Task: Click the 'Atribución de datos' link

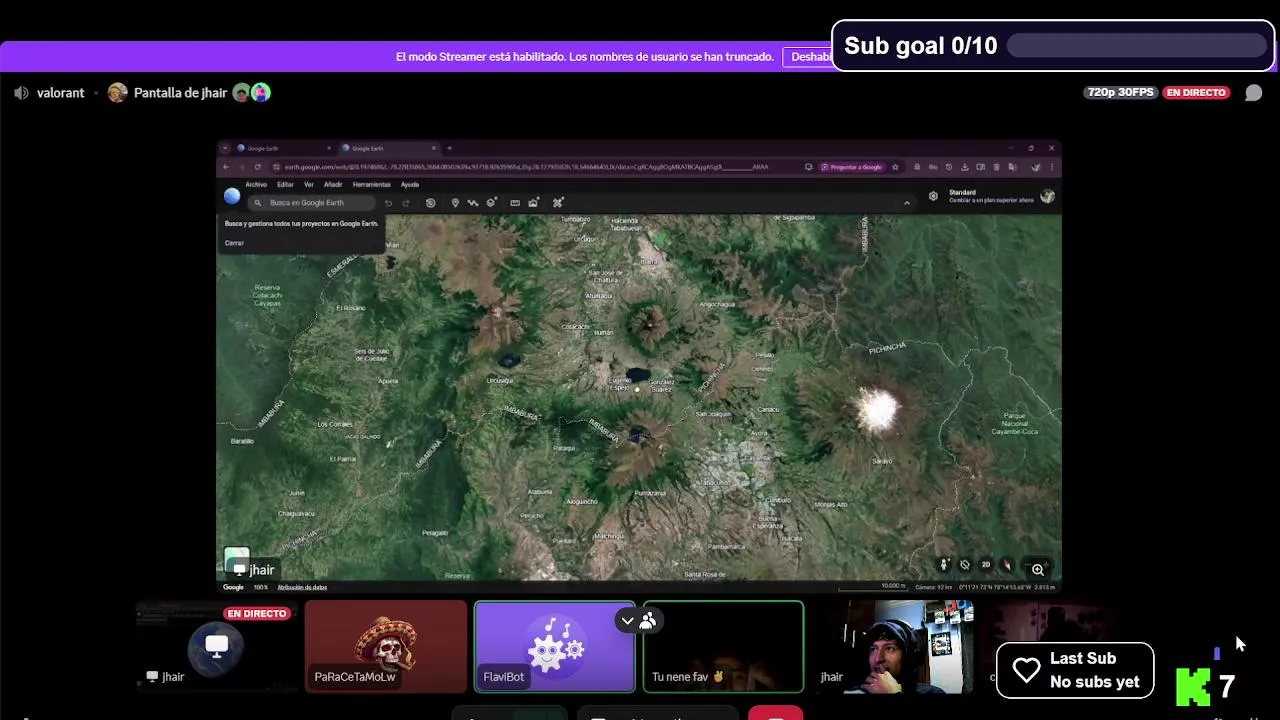Action: [302, 587]
